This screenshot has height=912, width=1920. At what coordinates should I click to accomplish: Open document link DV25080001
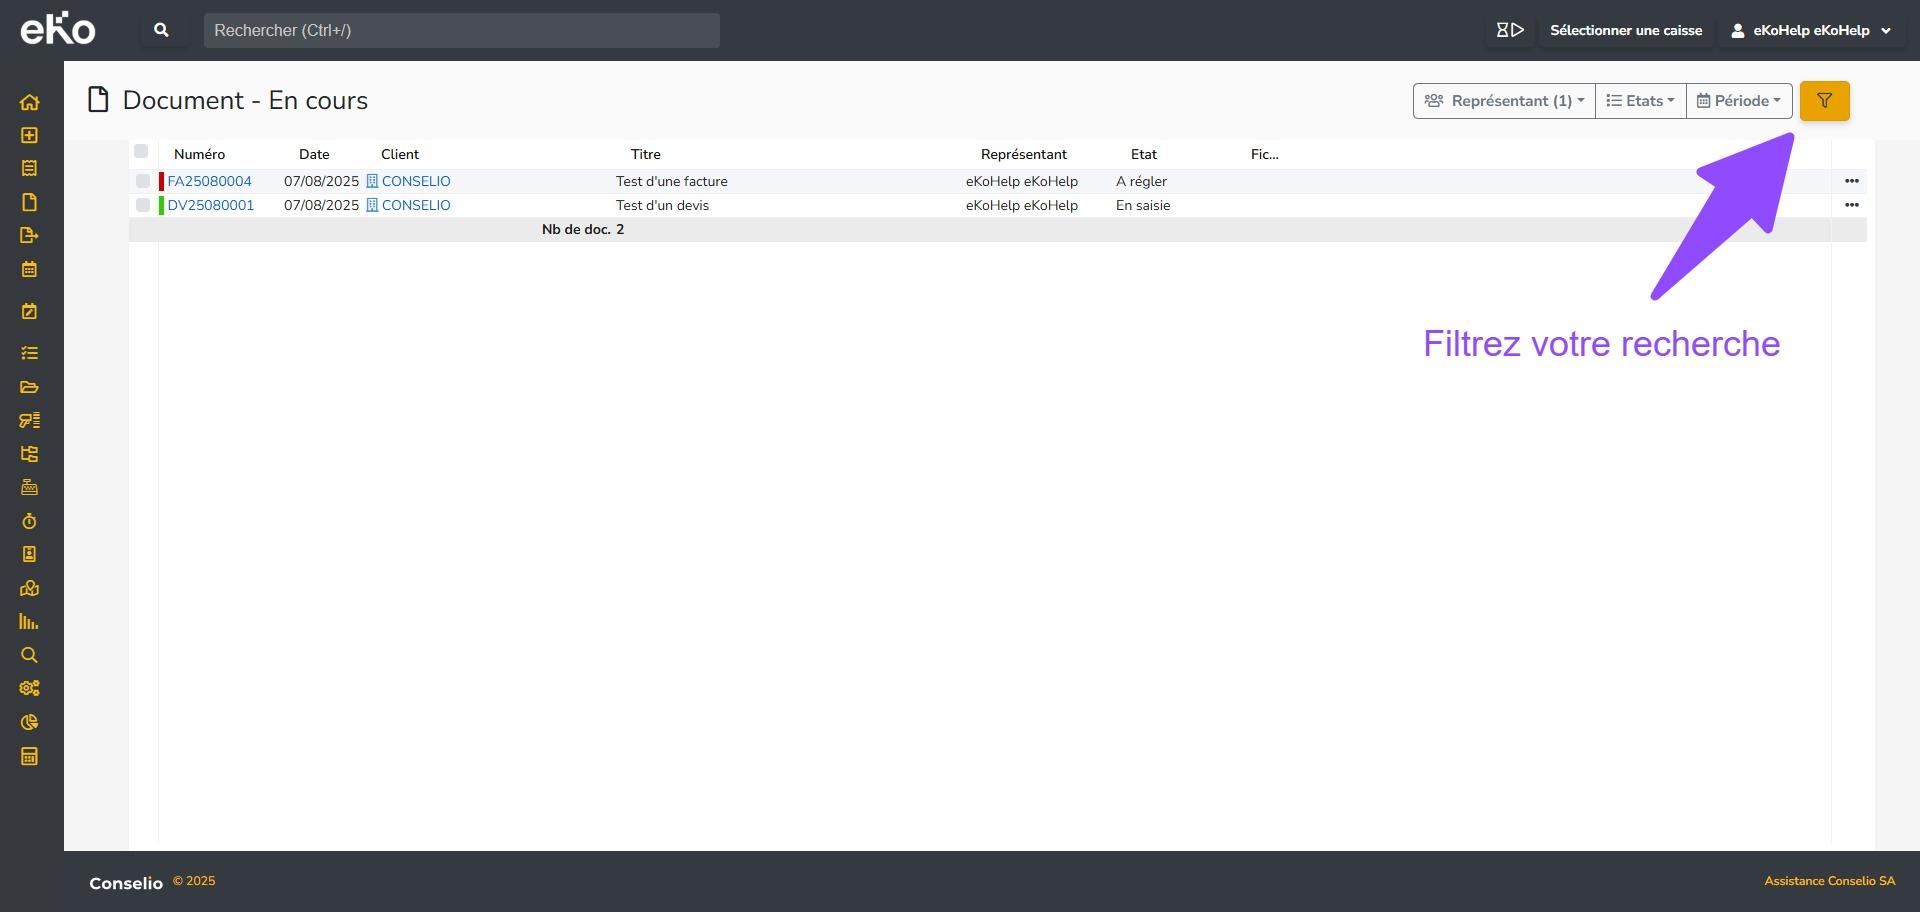click(x=211, y=205)
